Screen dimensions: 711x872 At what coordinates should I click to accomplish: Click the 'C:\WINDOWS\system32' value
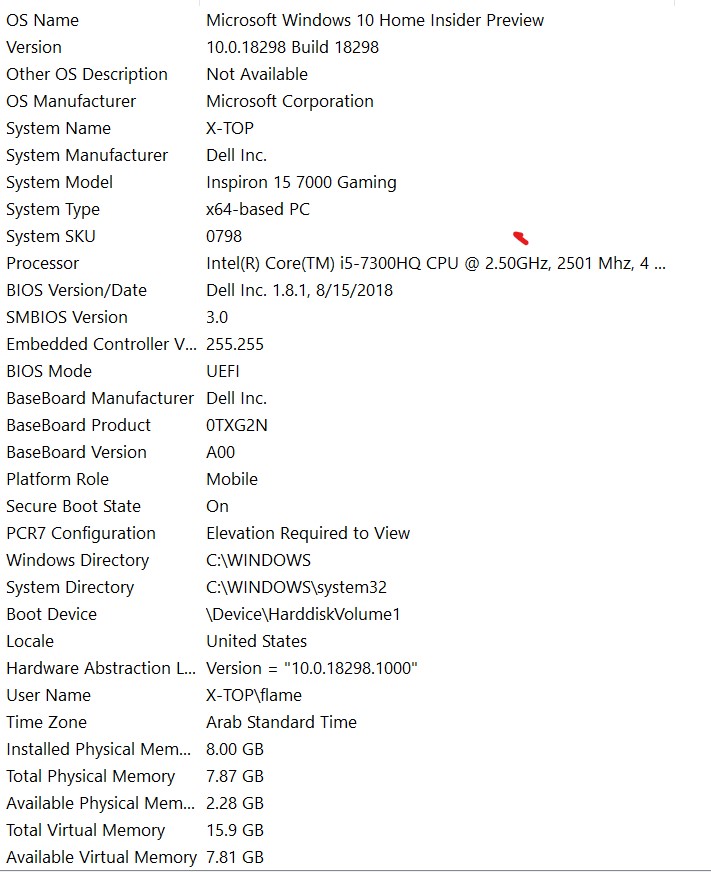click(x=296, y=587)
